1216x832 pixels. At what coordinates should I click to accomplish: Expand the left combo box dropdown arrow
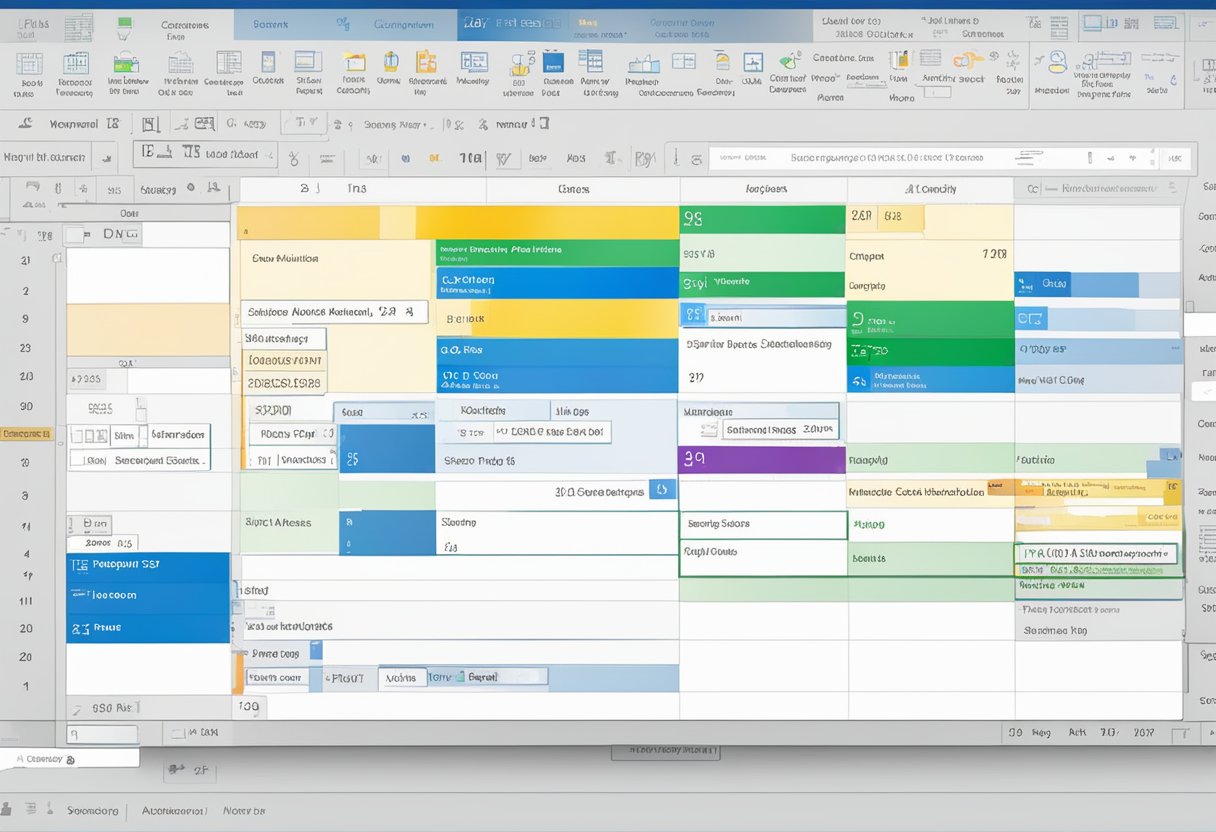[x=107, y=157]
